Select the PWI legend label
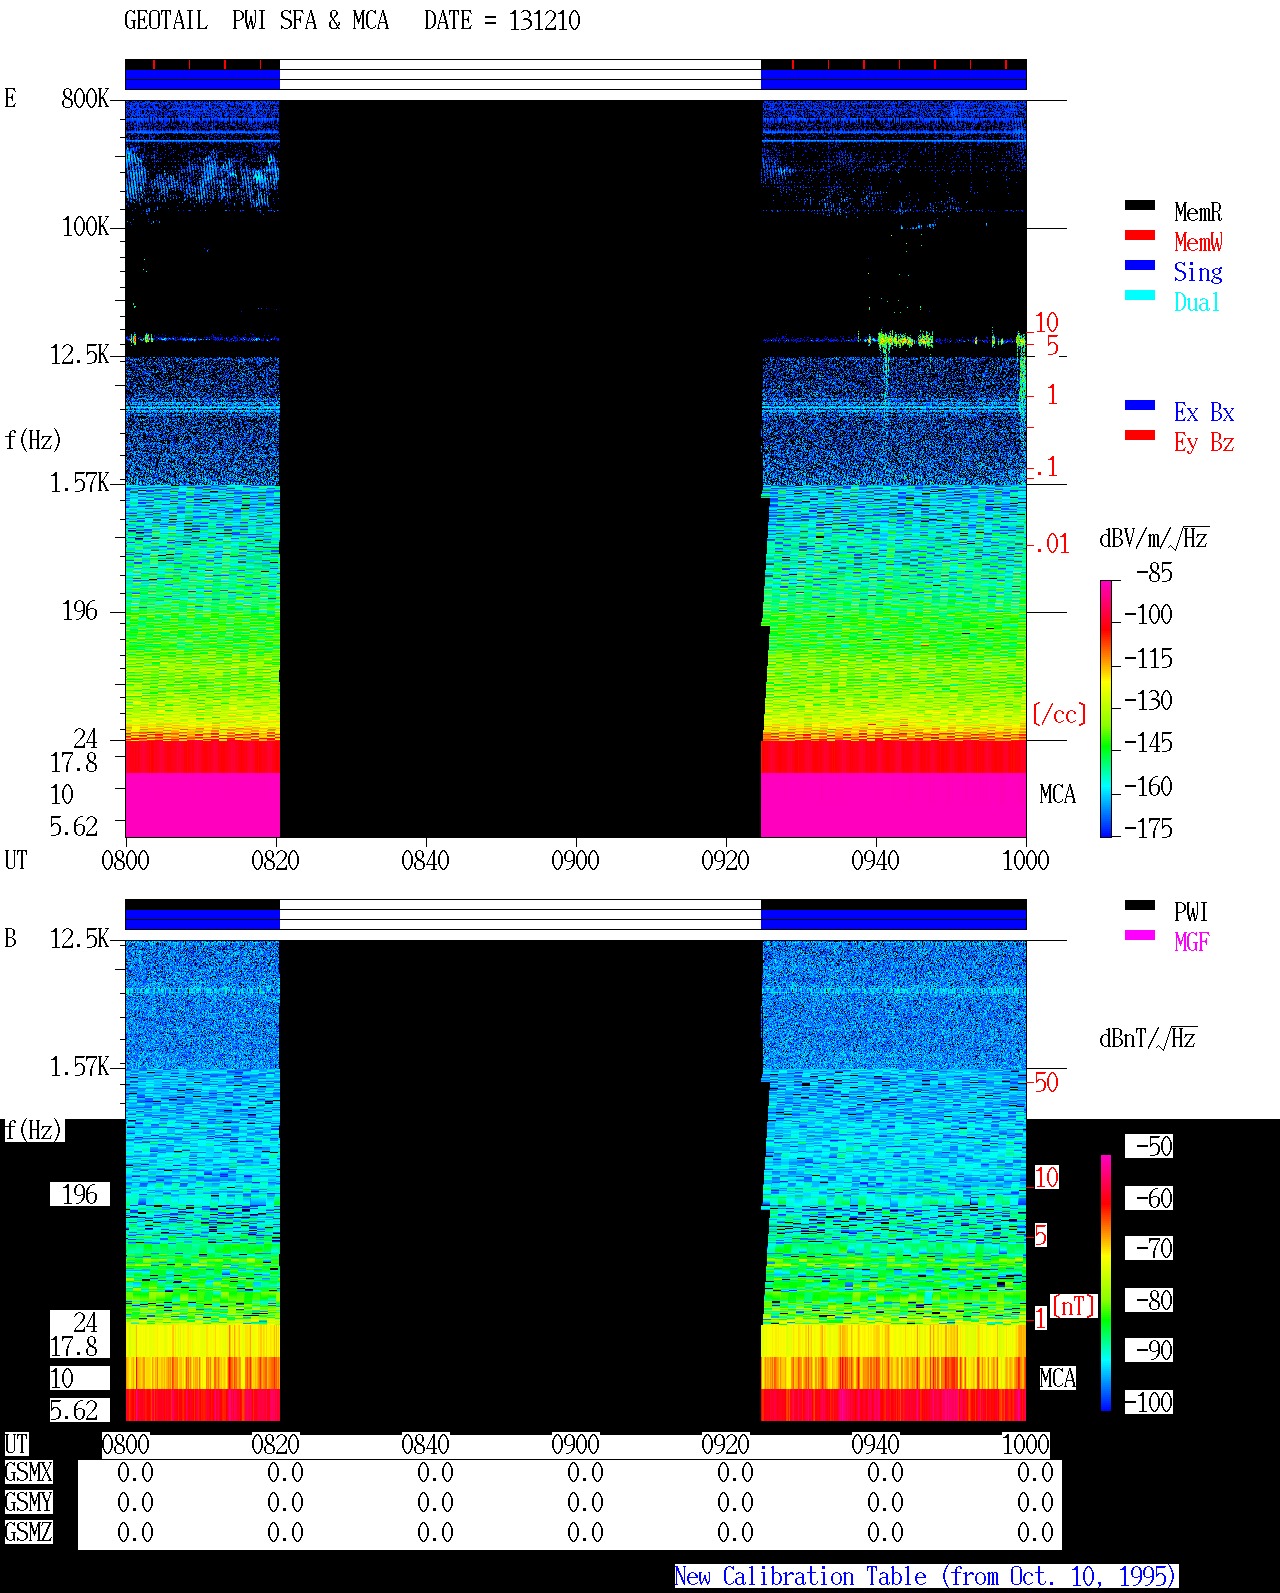 (x=1191, y=912)
